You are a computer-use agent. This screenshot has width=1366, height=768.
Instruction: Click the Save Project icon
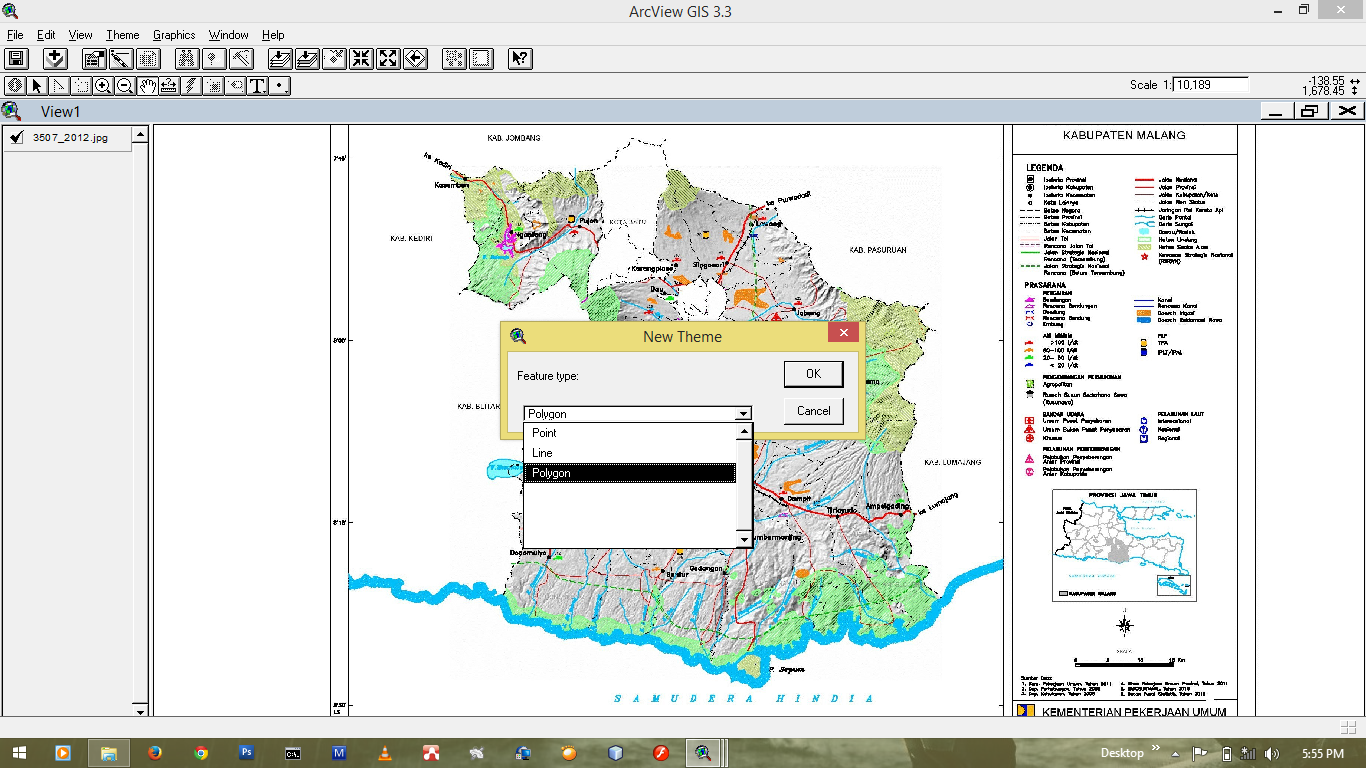click(16, 59)
